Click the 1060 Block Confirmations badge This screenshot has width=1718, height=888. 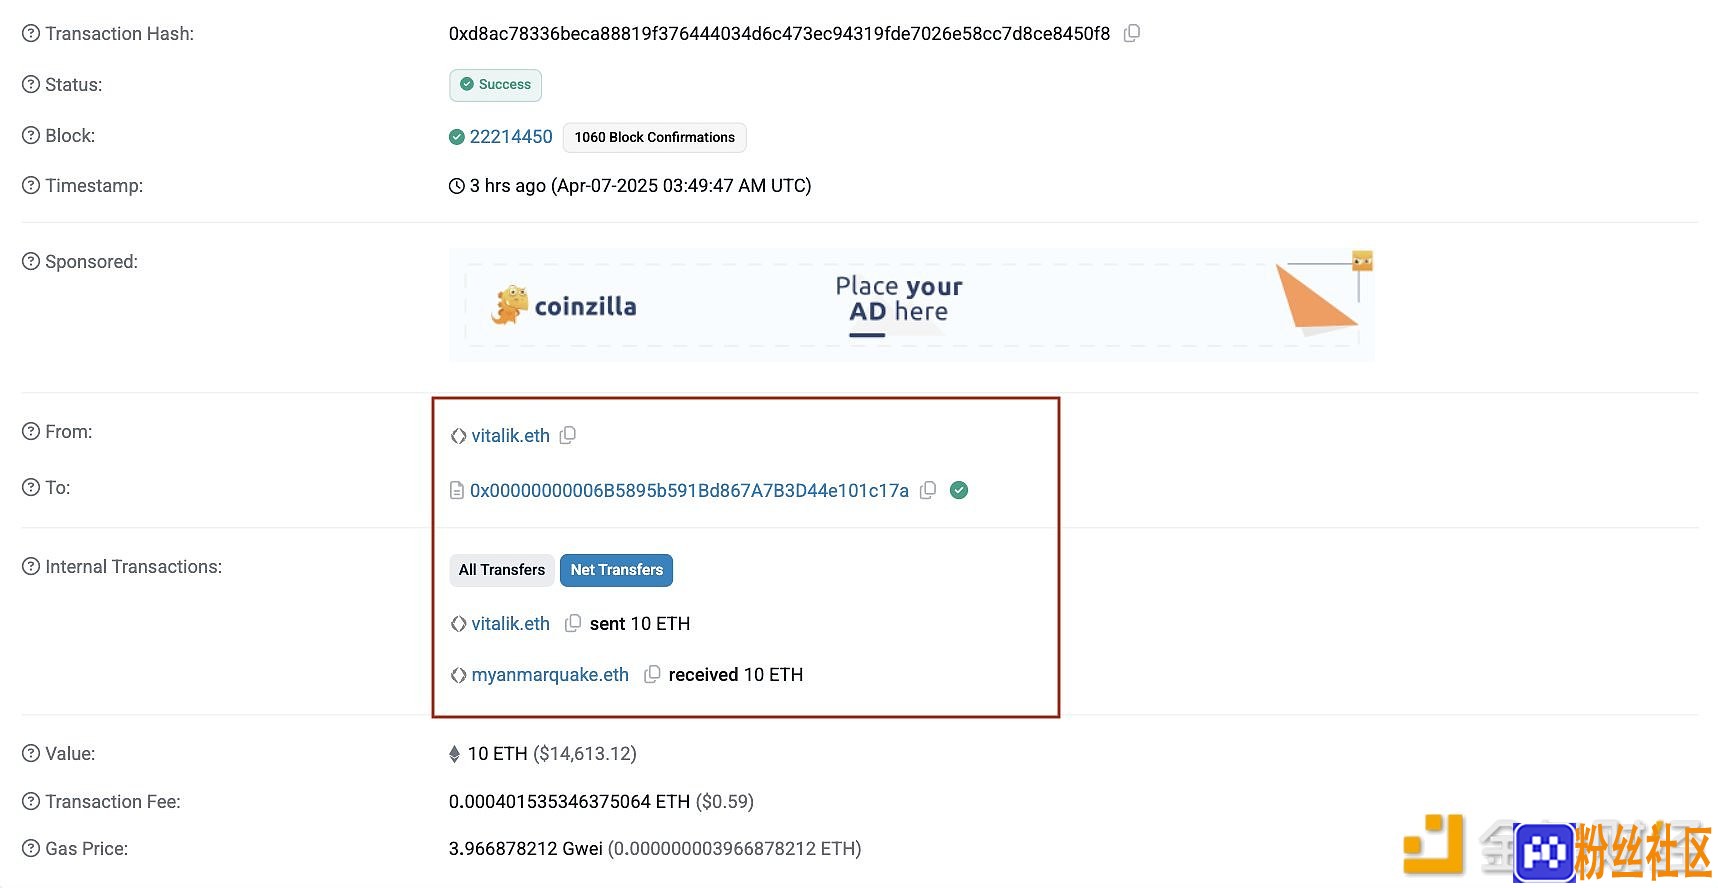655,137
